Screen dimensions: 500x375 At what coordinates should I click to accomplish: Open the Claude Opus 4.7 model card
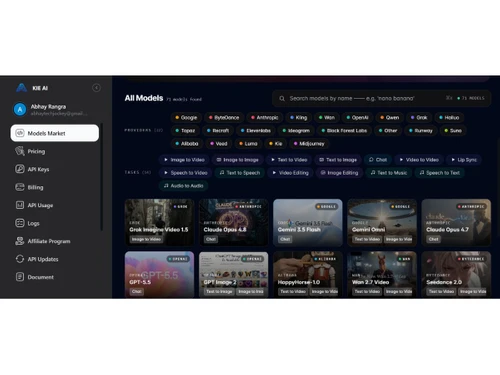point(456,222)
